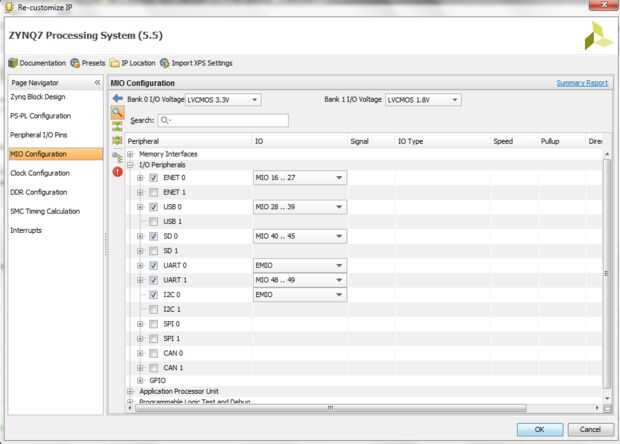Image resolution: width=620 pixels, height=444 pixels.
Task: Enable the USB 1 checkbox
Action: (x=153, y=221)
